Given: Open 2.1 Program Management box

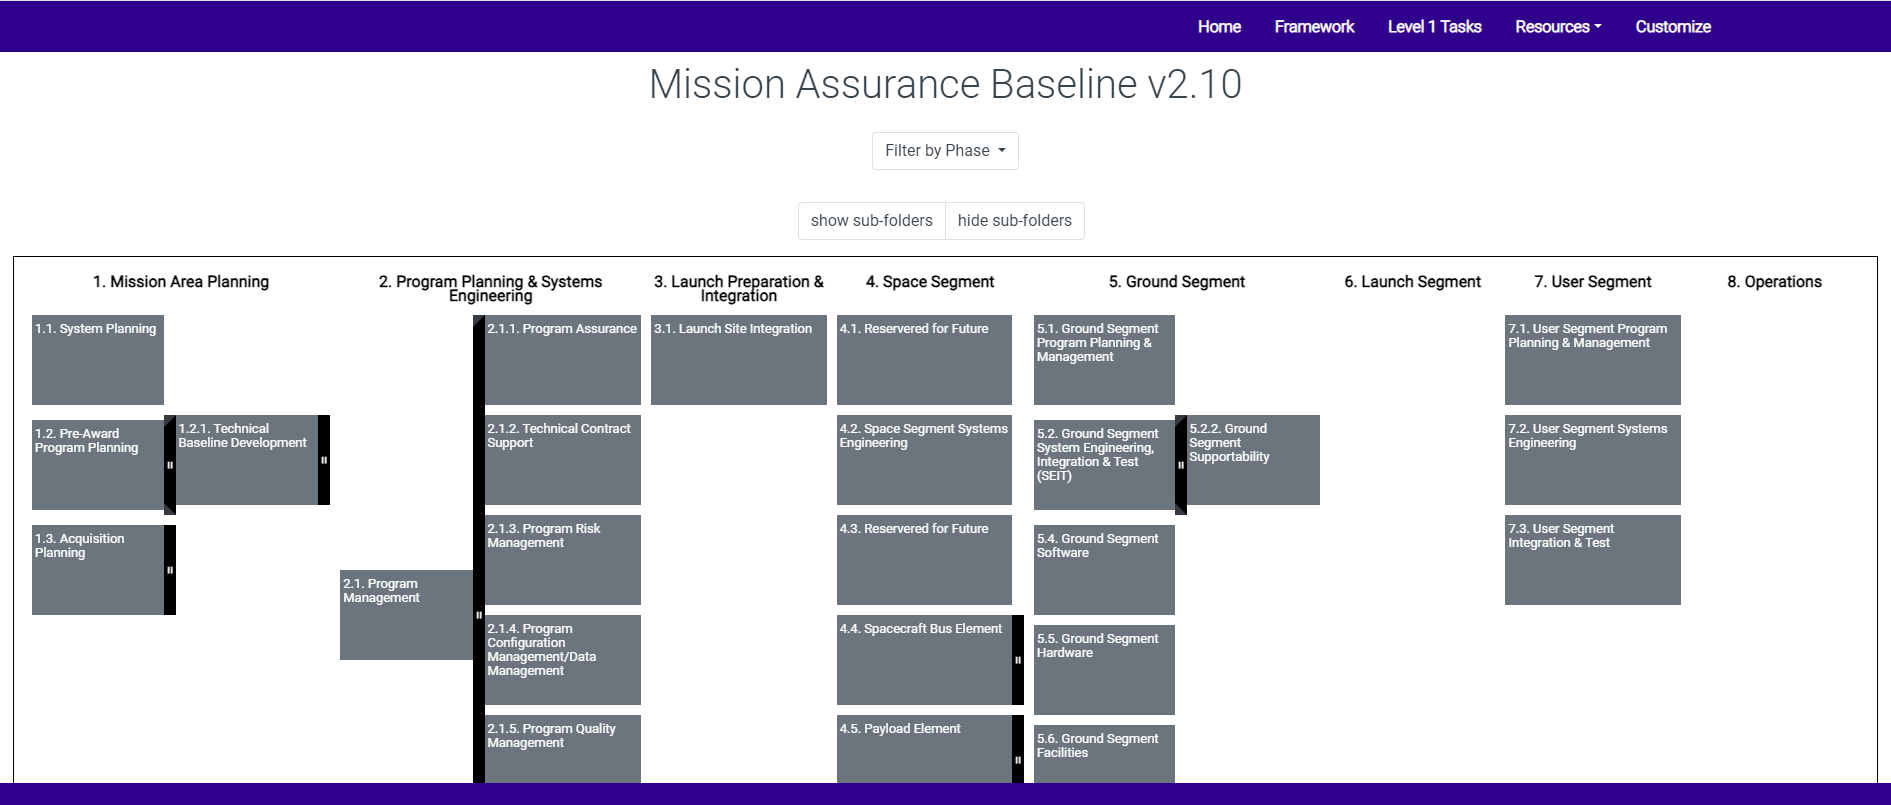Looking at the screenshot, I should [x=406, y=615].
